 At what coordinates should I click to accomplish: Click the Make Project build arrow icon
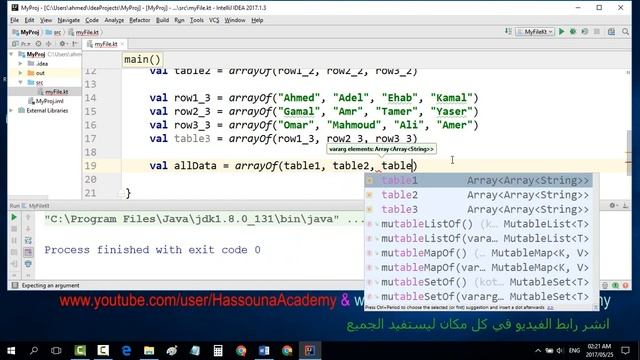[x=508, y=31]
